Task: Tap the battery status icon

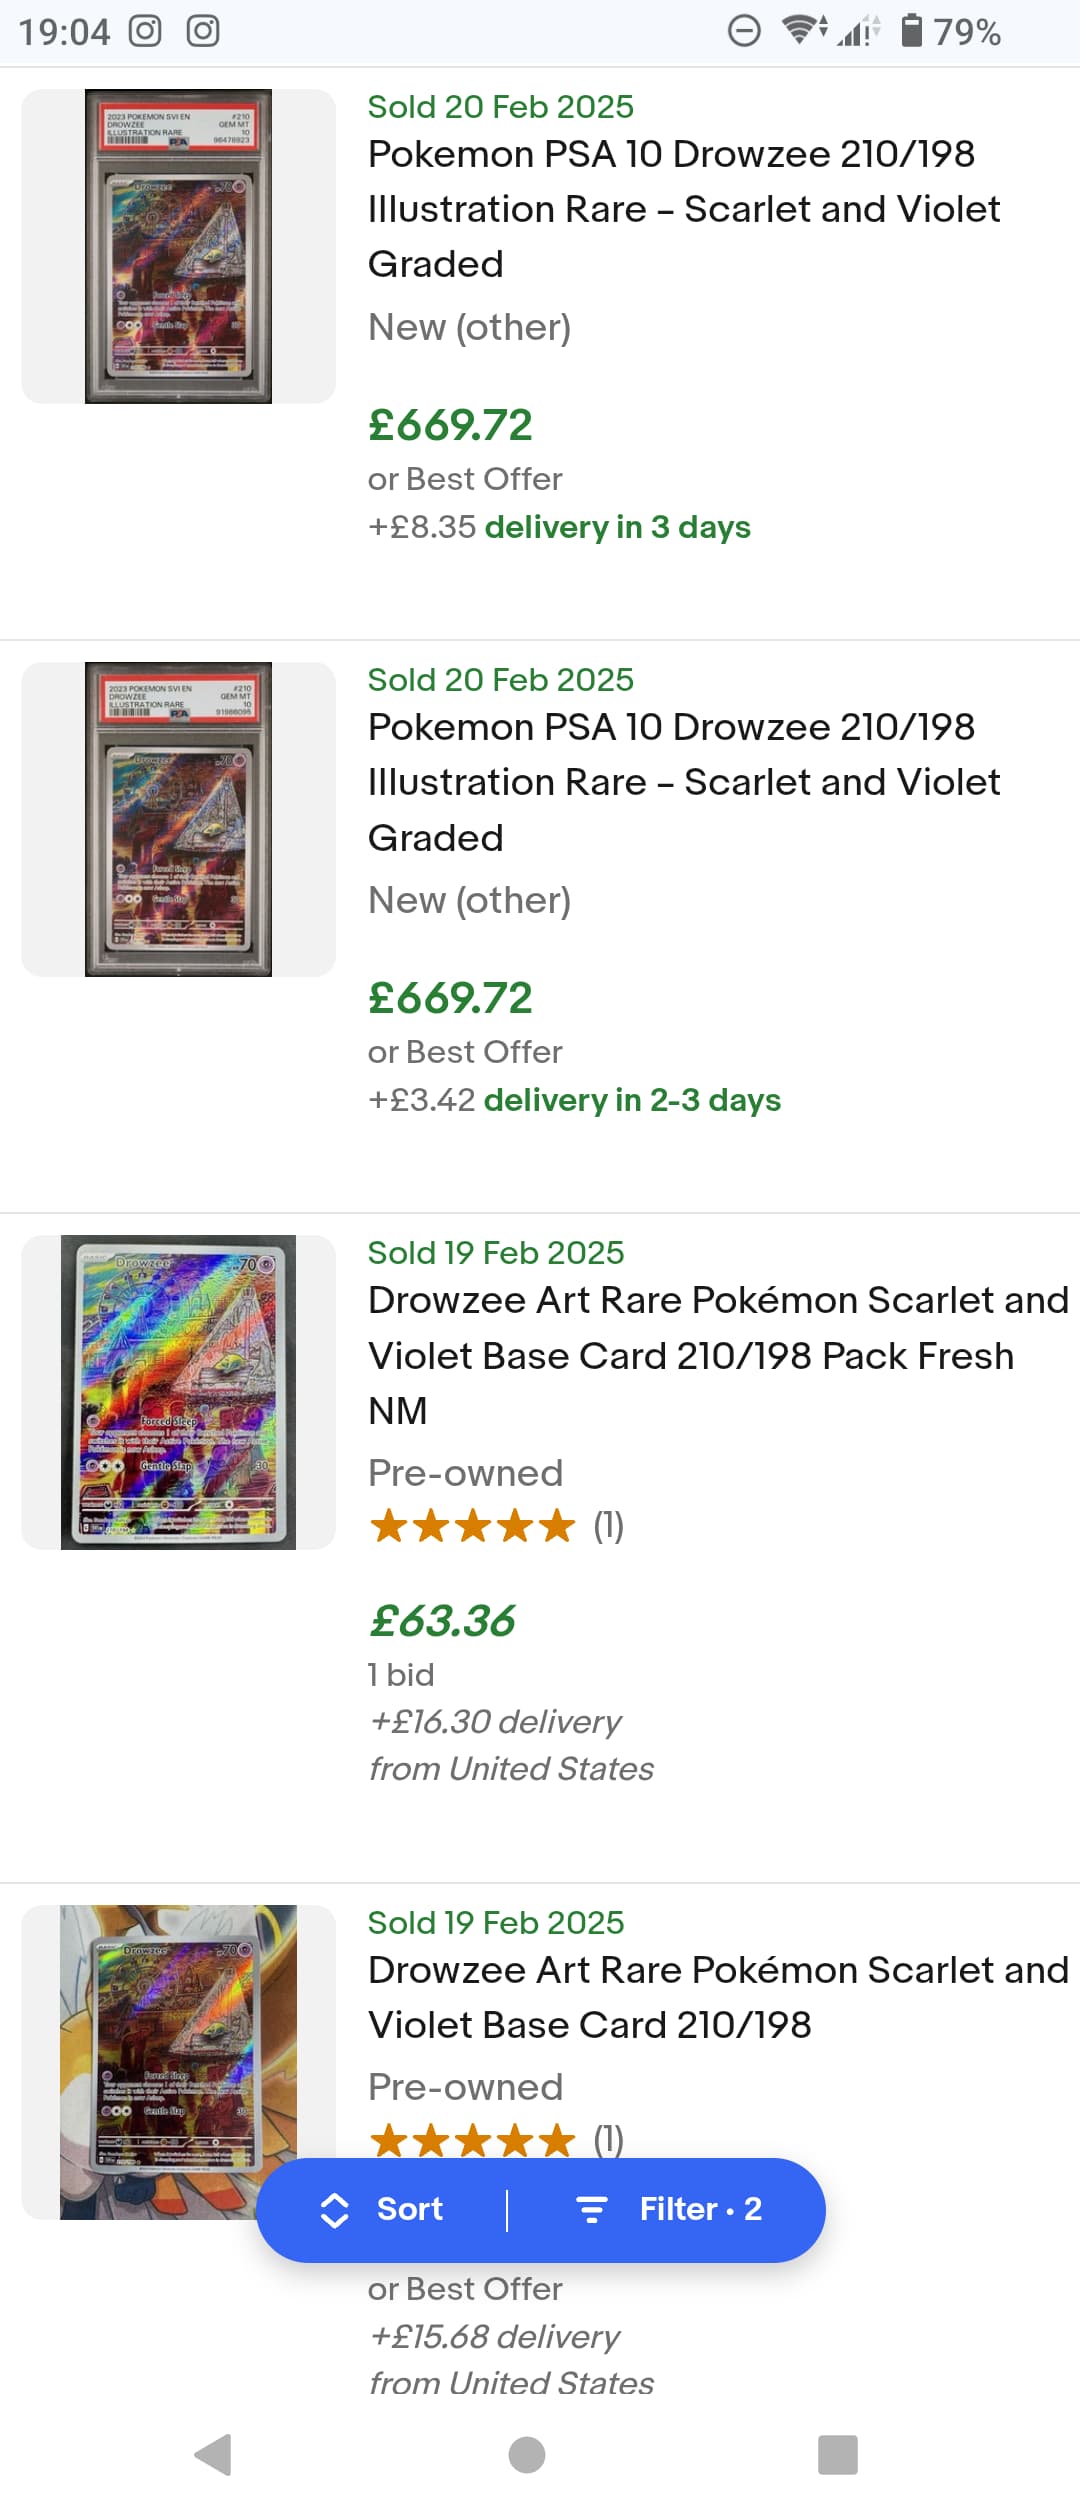Action: coord(911,30)
